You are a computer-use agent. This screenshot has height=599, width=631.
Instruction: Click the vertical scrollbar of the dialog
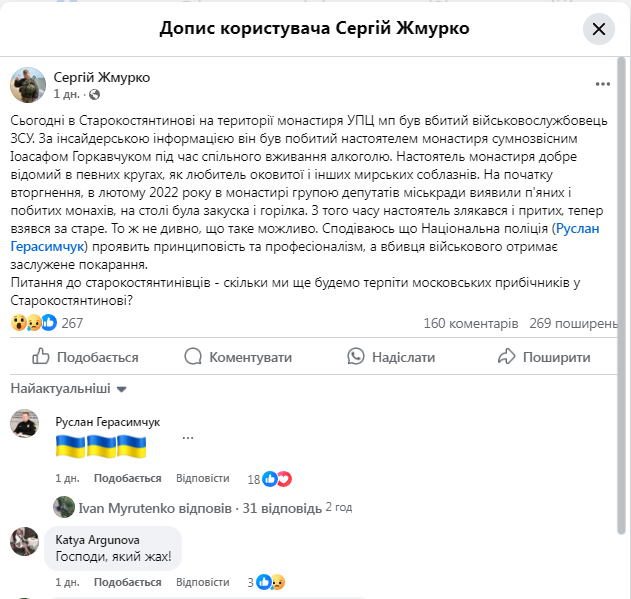[621, 296]
